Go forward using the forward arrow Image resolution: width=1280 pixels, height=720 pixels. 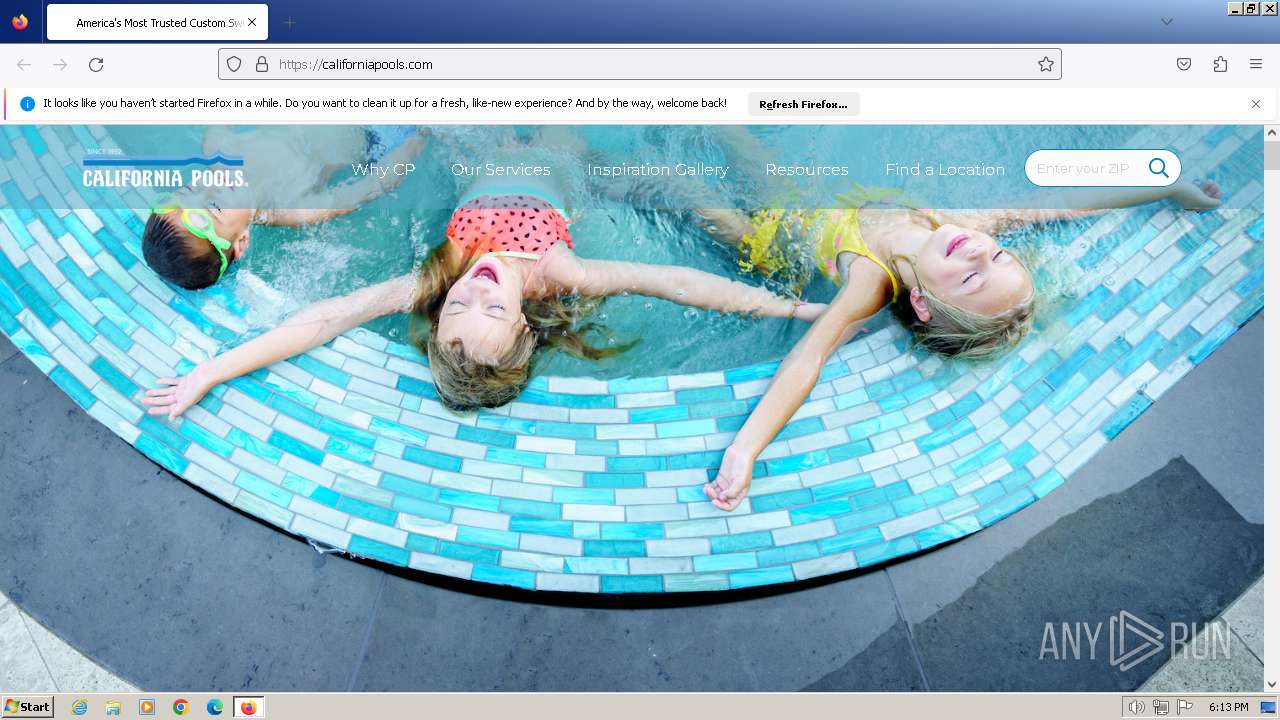60,64
